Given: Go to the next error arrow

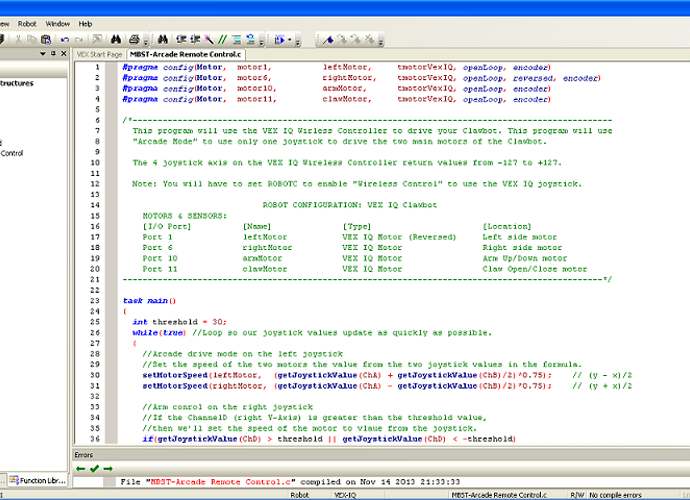Looking at the screenshot, I should click(x=108, y=469).
